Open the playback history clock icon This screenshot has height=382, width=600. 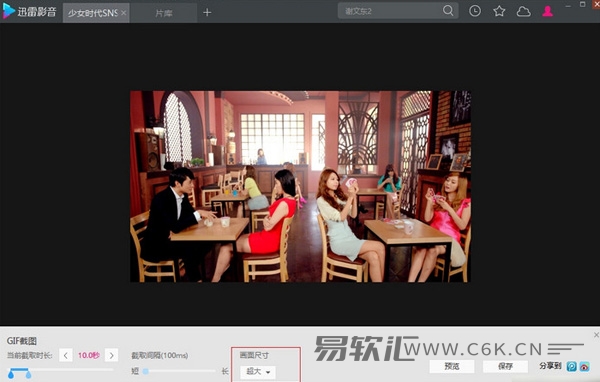475,11
